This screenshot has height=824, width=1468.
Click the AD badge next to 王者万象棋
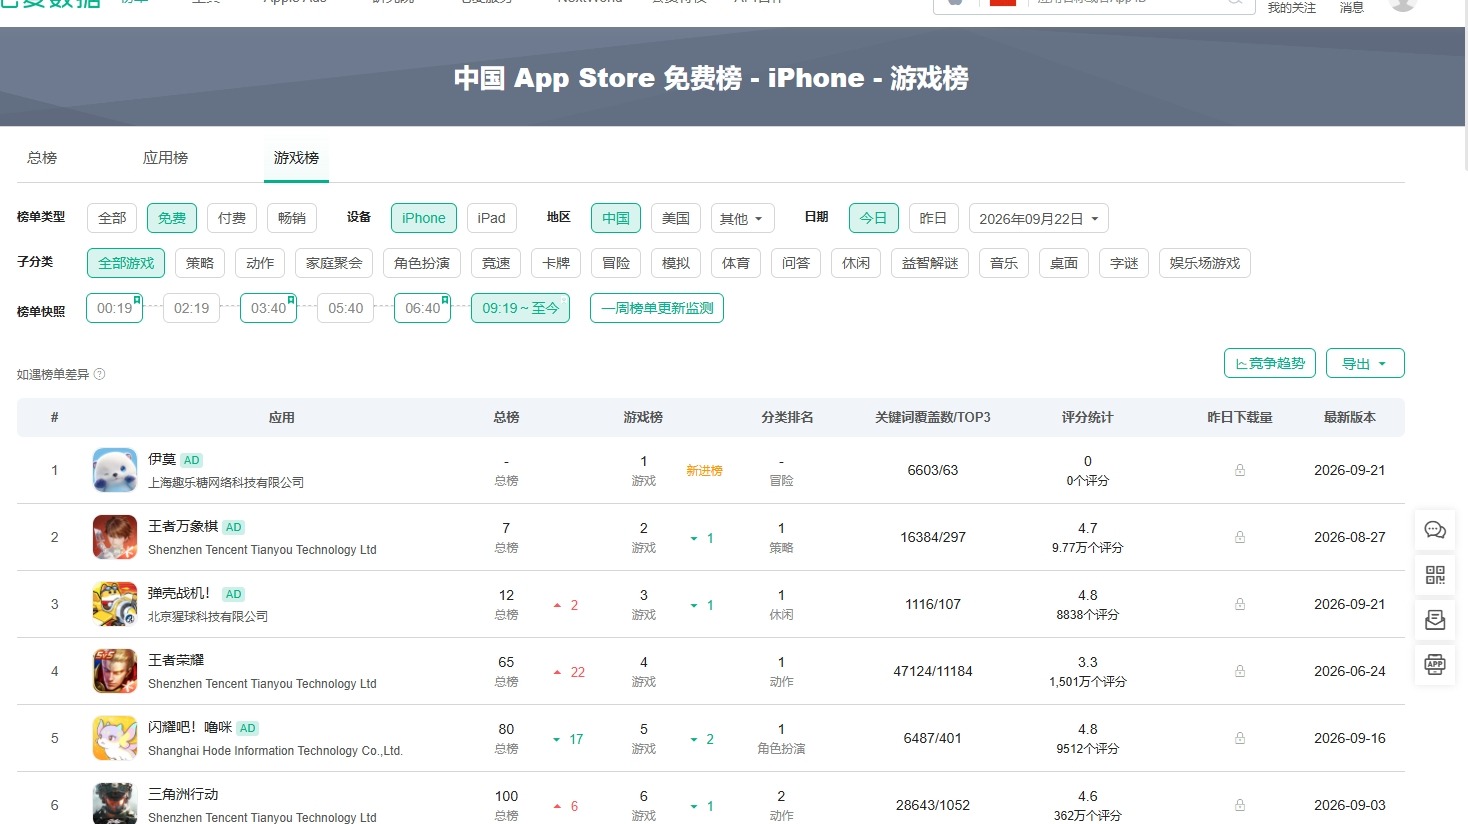[234, 527]
